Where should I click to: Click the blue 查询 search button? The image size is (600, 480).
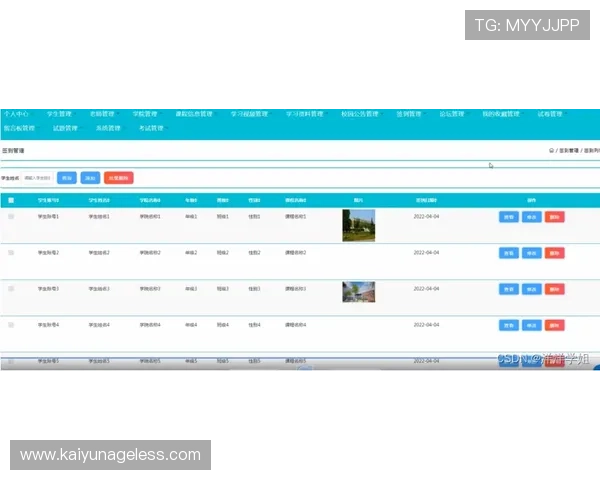pos(67,177)
